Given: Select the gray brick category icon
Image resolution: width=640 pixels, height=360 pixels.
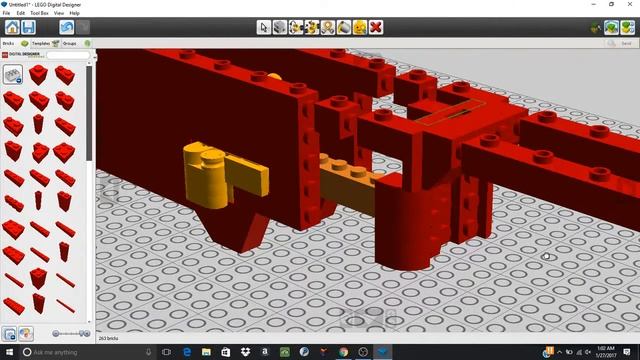Looking at the screenshot, I should 13,74.
